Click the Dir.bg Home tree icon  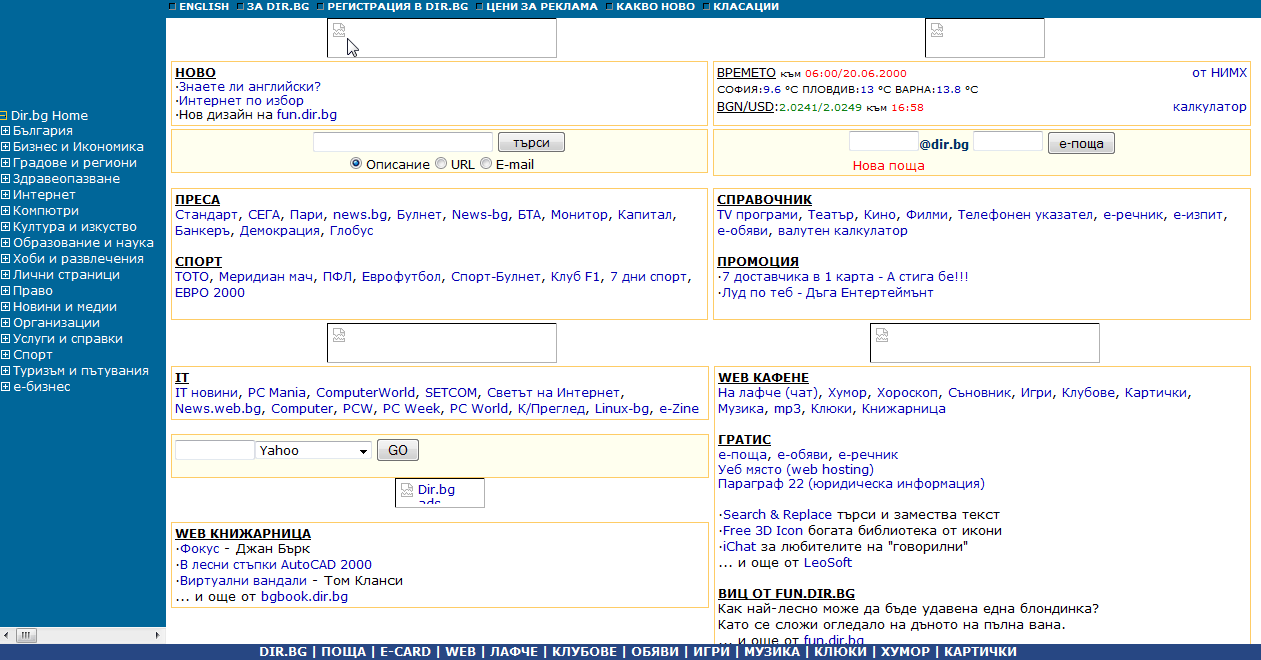[5, 115]
